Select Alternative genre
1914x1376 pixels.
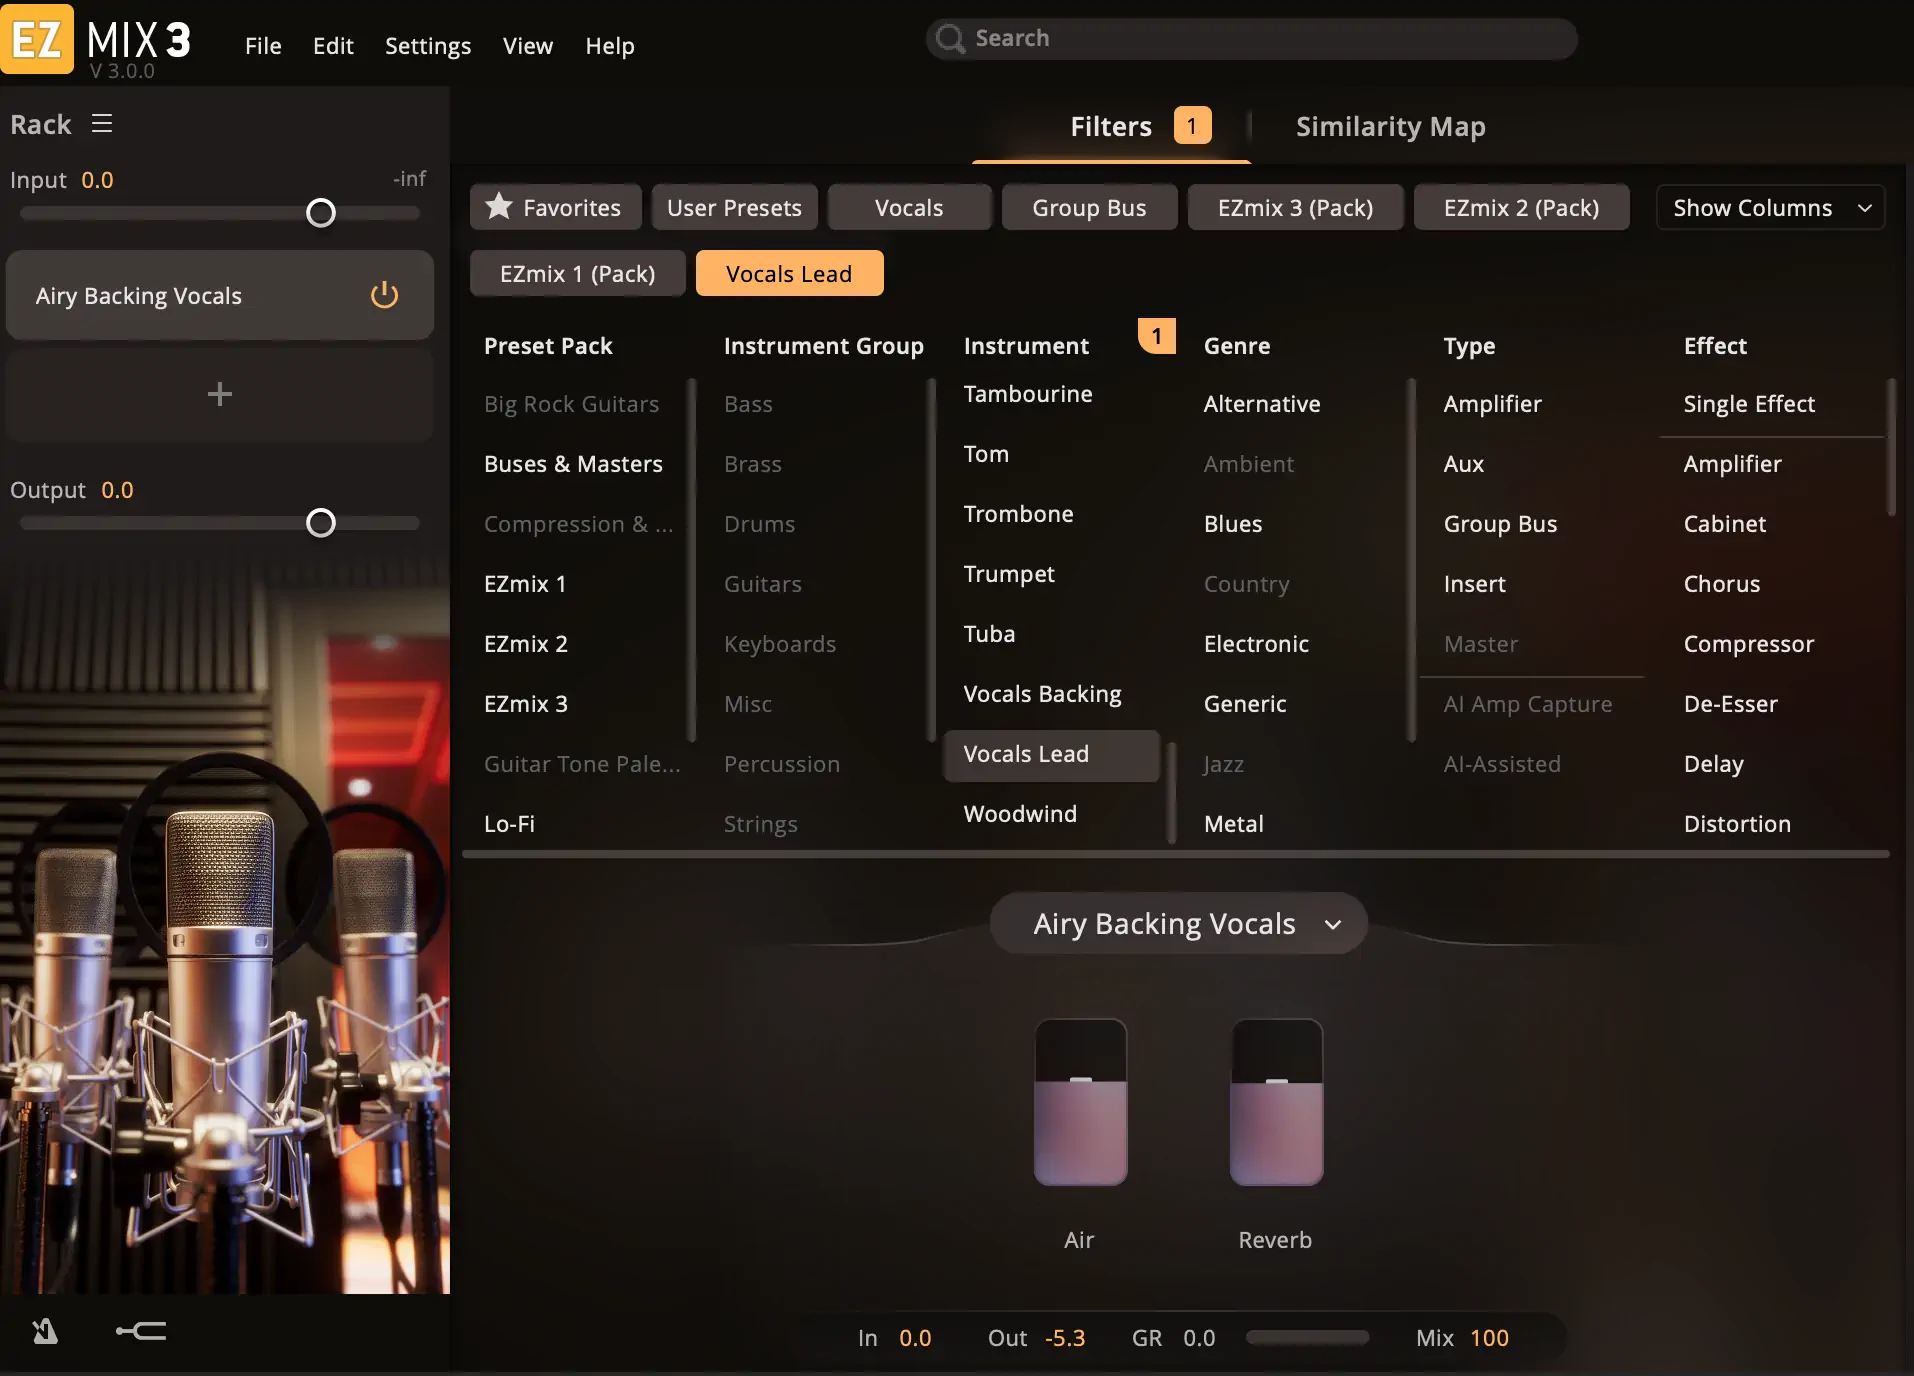point(1262,404)
